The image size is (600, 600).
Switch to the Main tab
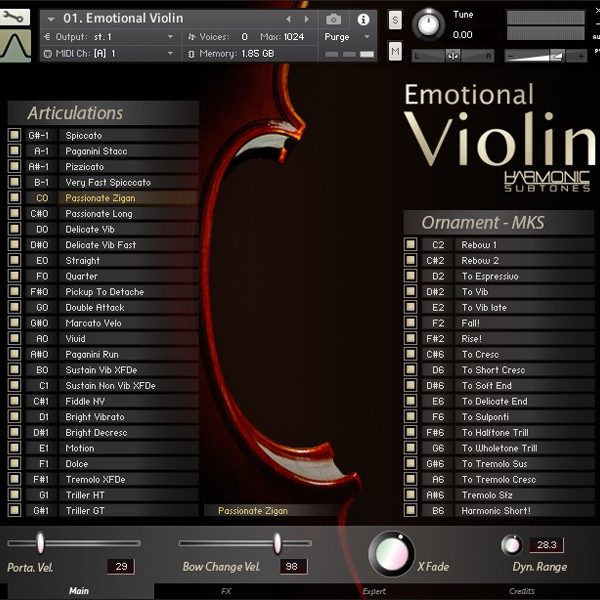(79, 591)
